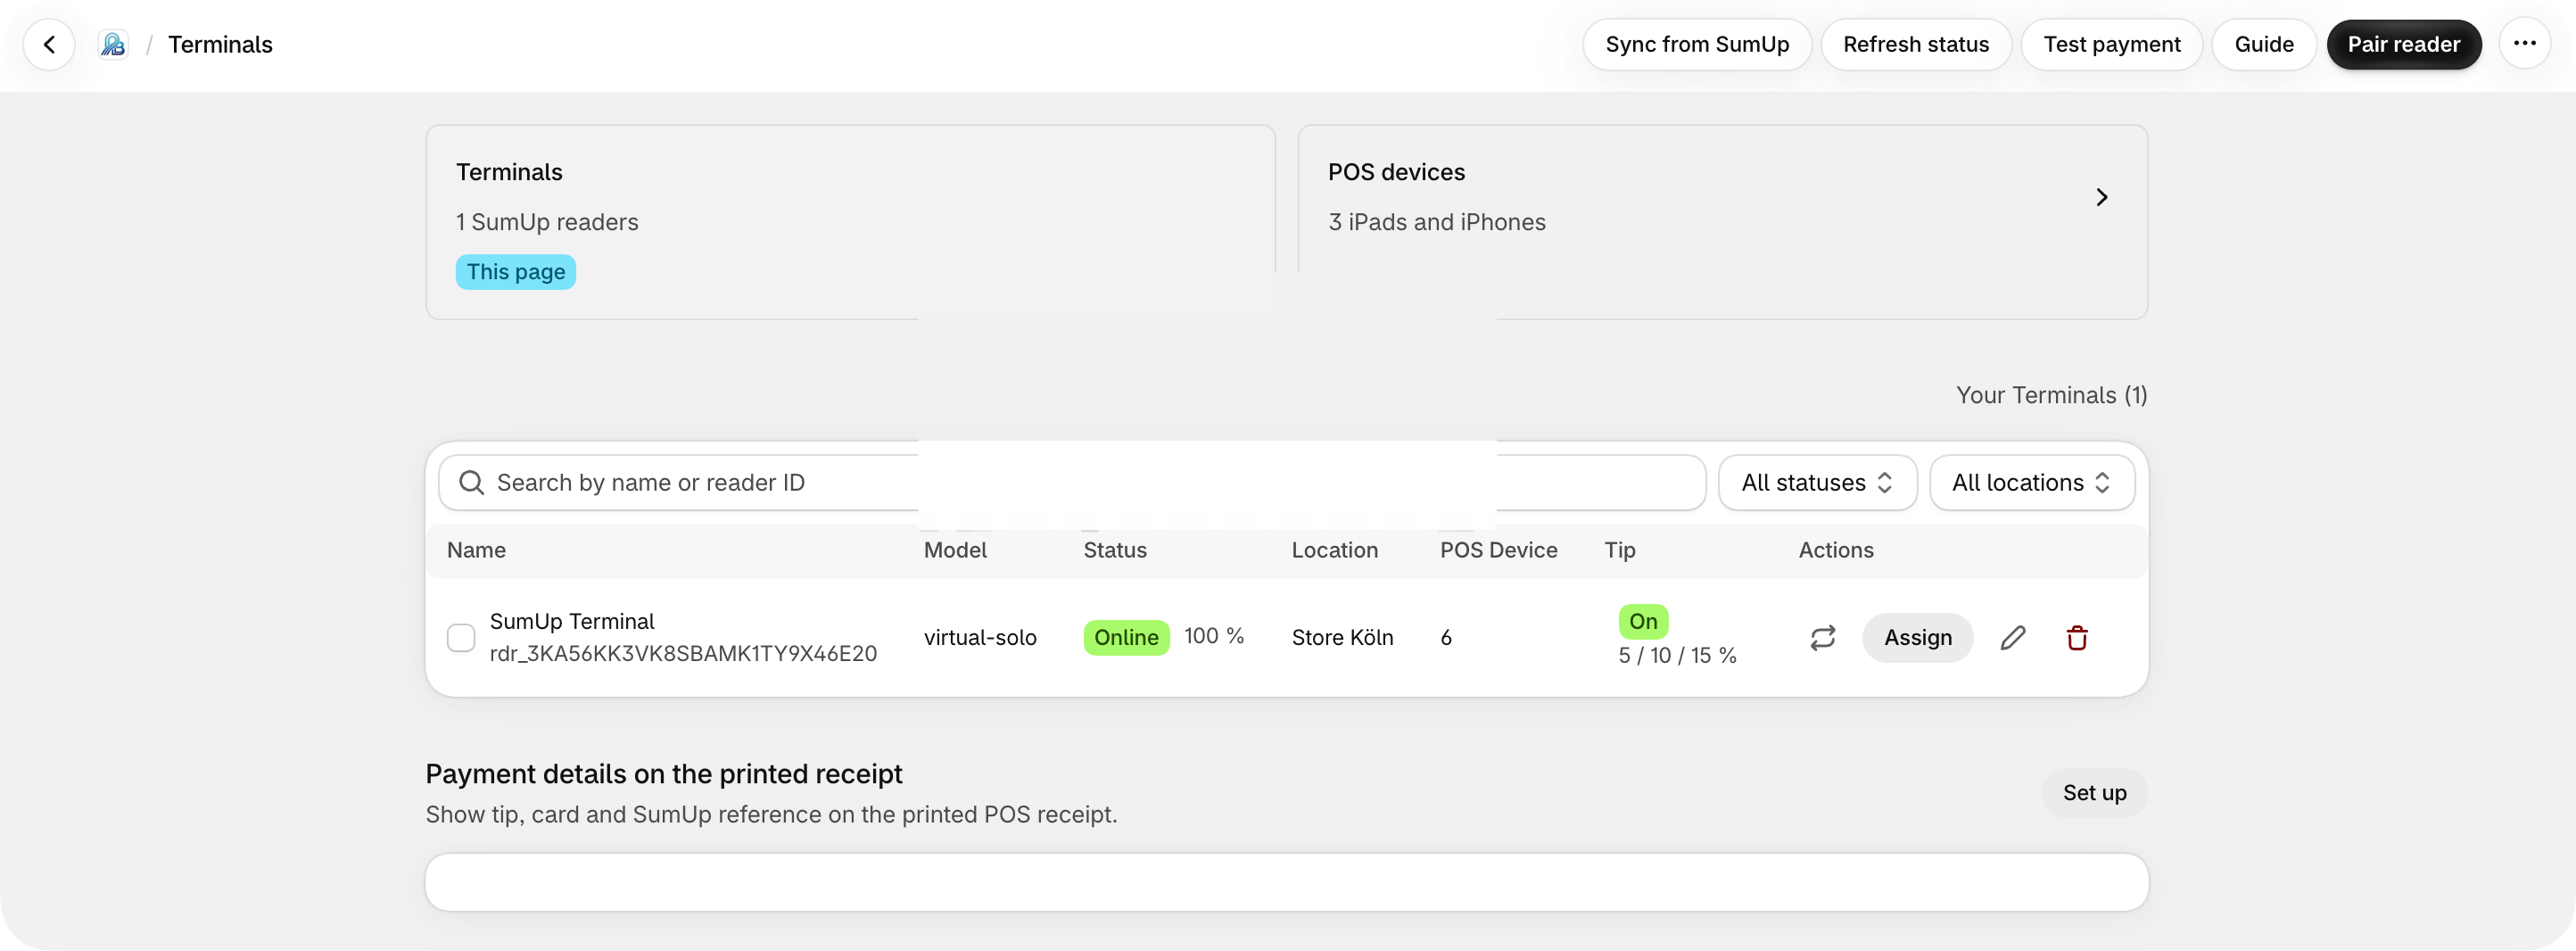Image resolution: width=2576 pixels, height=951 pixels.
Task: Open the three-dot more options menu
Action: pyautogui.click(x=2524, y=44)
